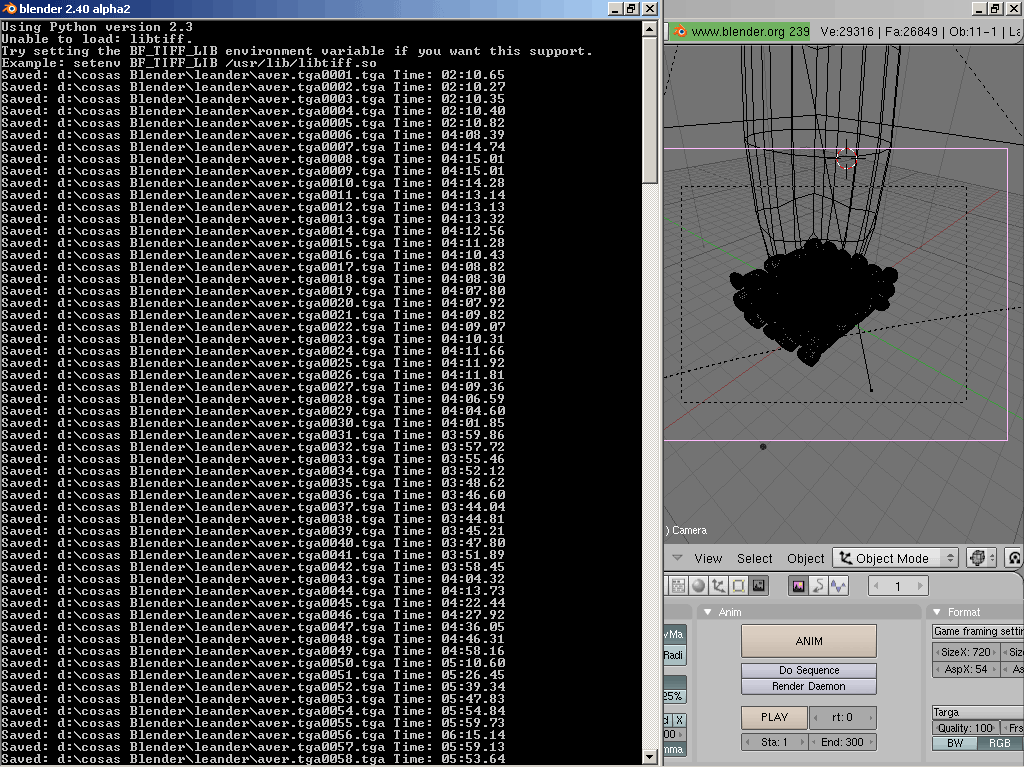Click the console scrollbar down arrow
The image size is (1024, 768).
tap(650, 757)
